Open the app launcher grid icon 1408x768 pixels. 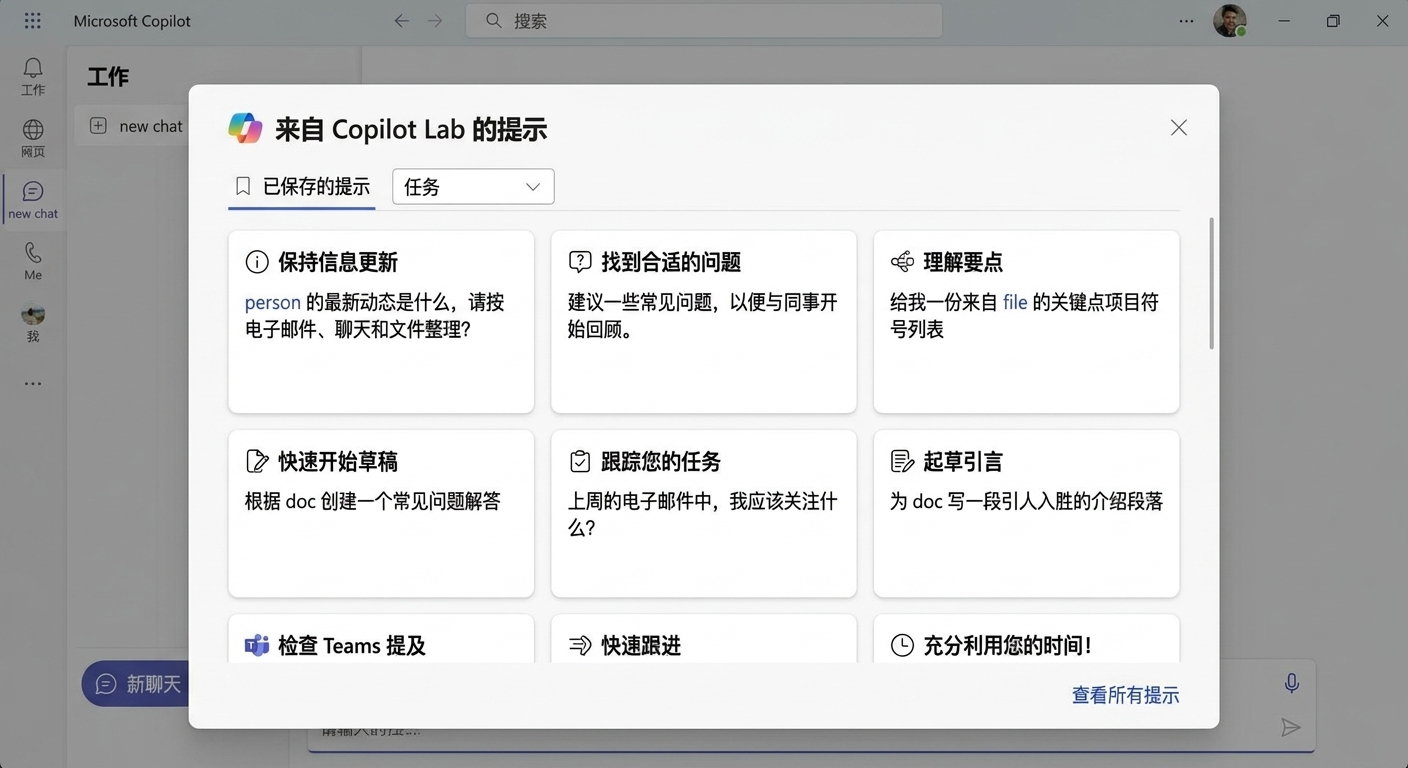pyautogui.click(x=33, y=20)
